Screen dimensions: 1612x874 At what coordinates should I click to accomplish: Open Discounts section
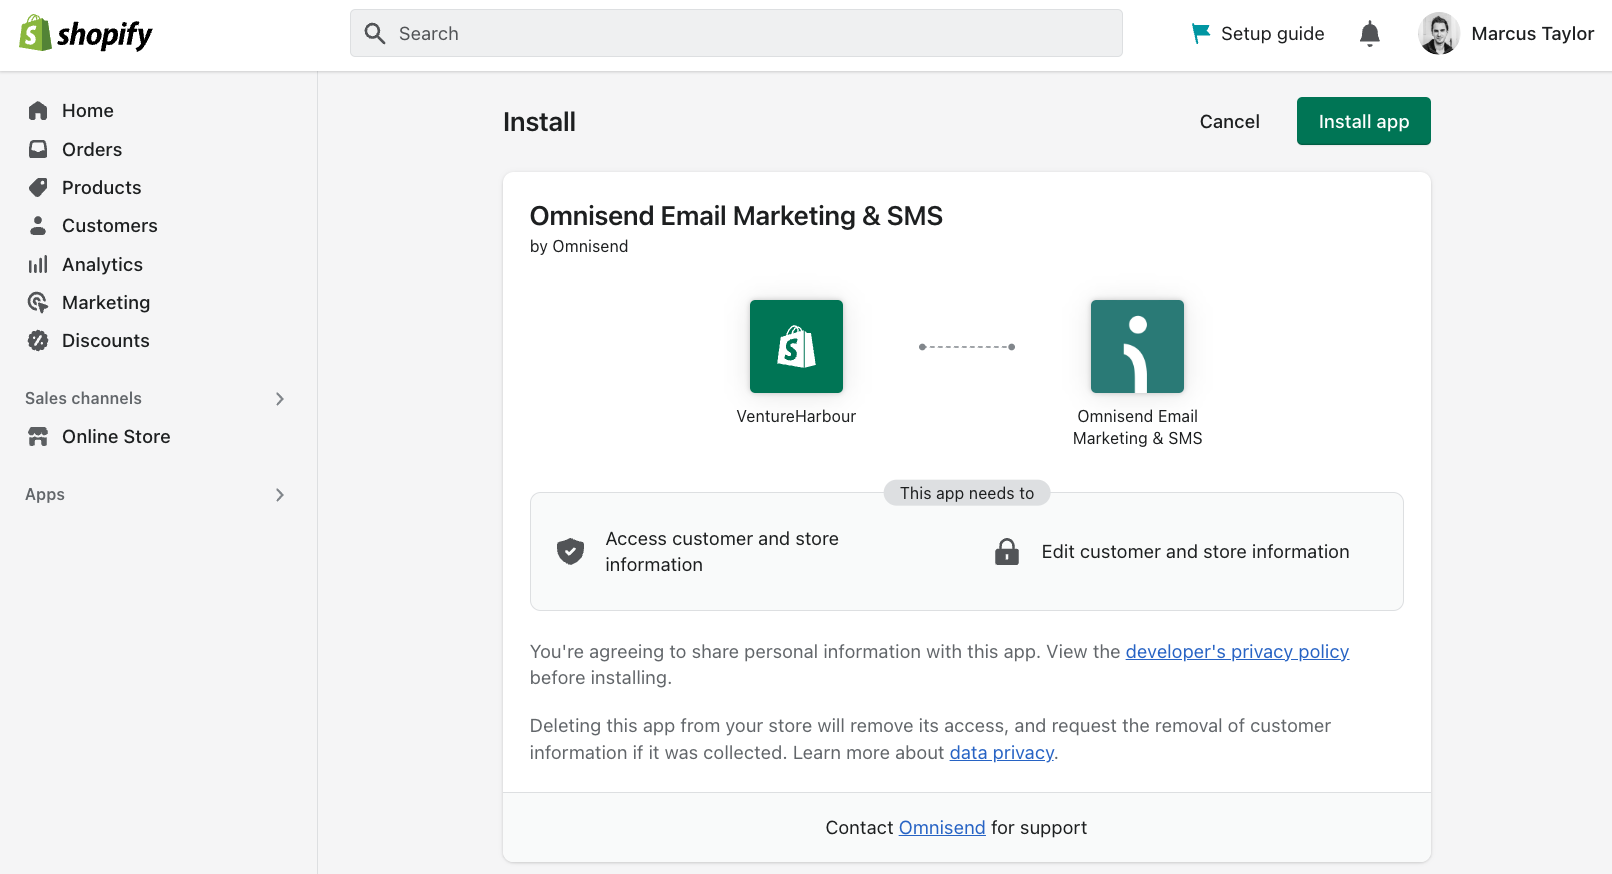tap(105, 340)
